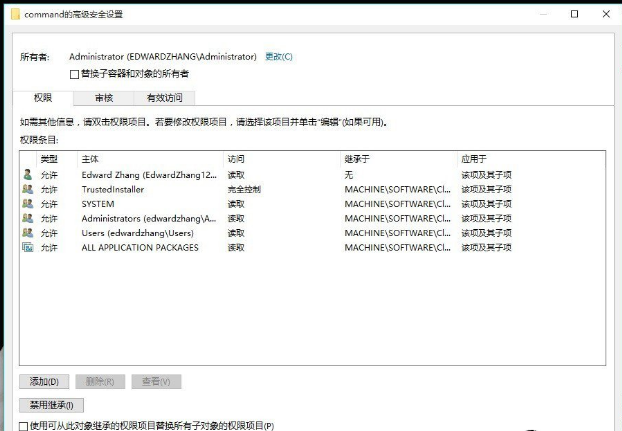Image resolution: width=622 pixels, height=431 pixels.
Task: Click the 添加(D) button
Action: (x=44, y=381)
